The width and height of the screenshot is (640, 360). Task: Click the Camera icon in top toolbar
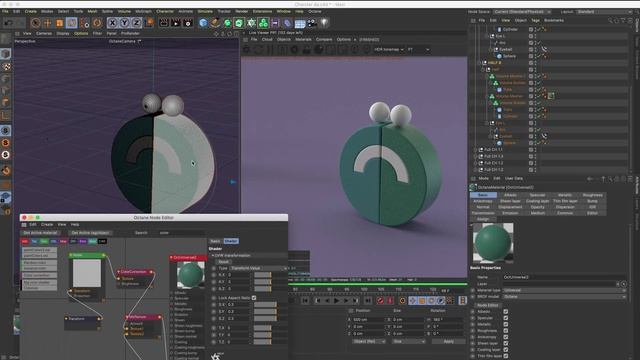[312, 23]
